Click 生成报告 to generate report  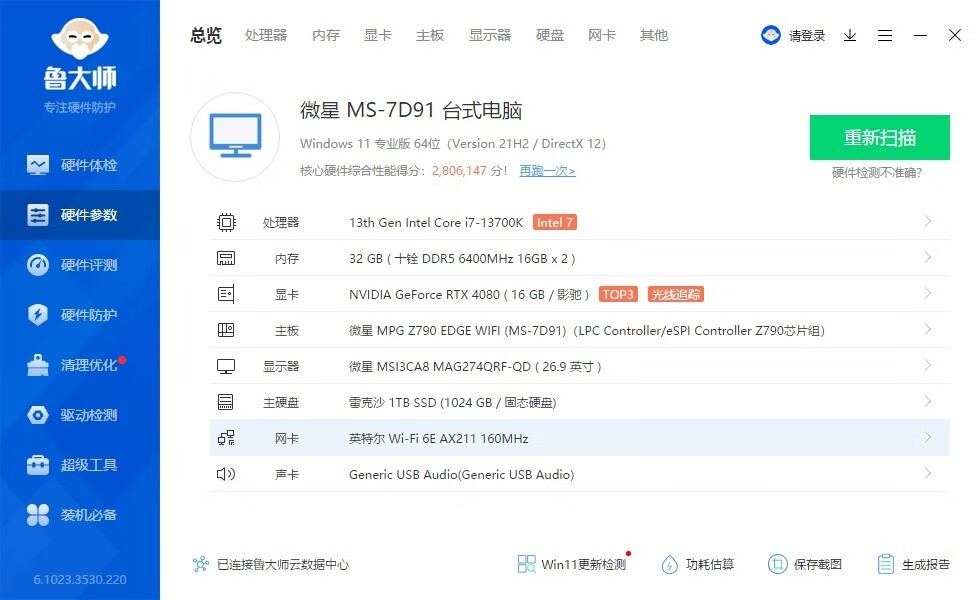coord(913,564)
